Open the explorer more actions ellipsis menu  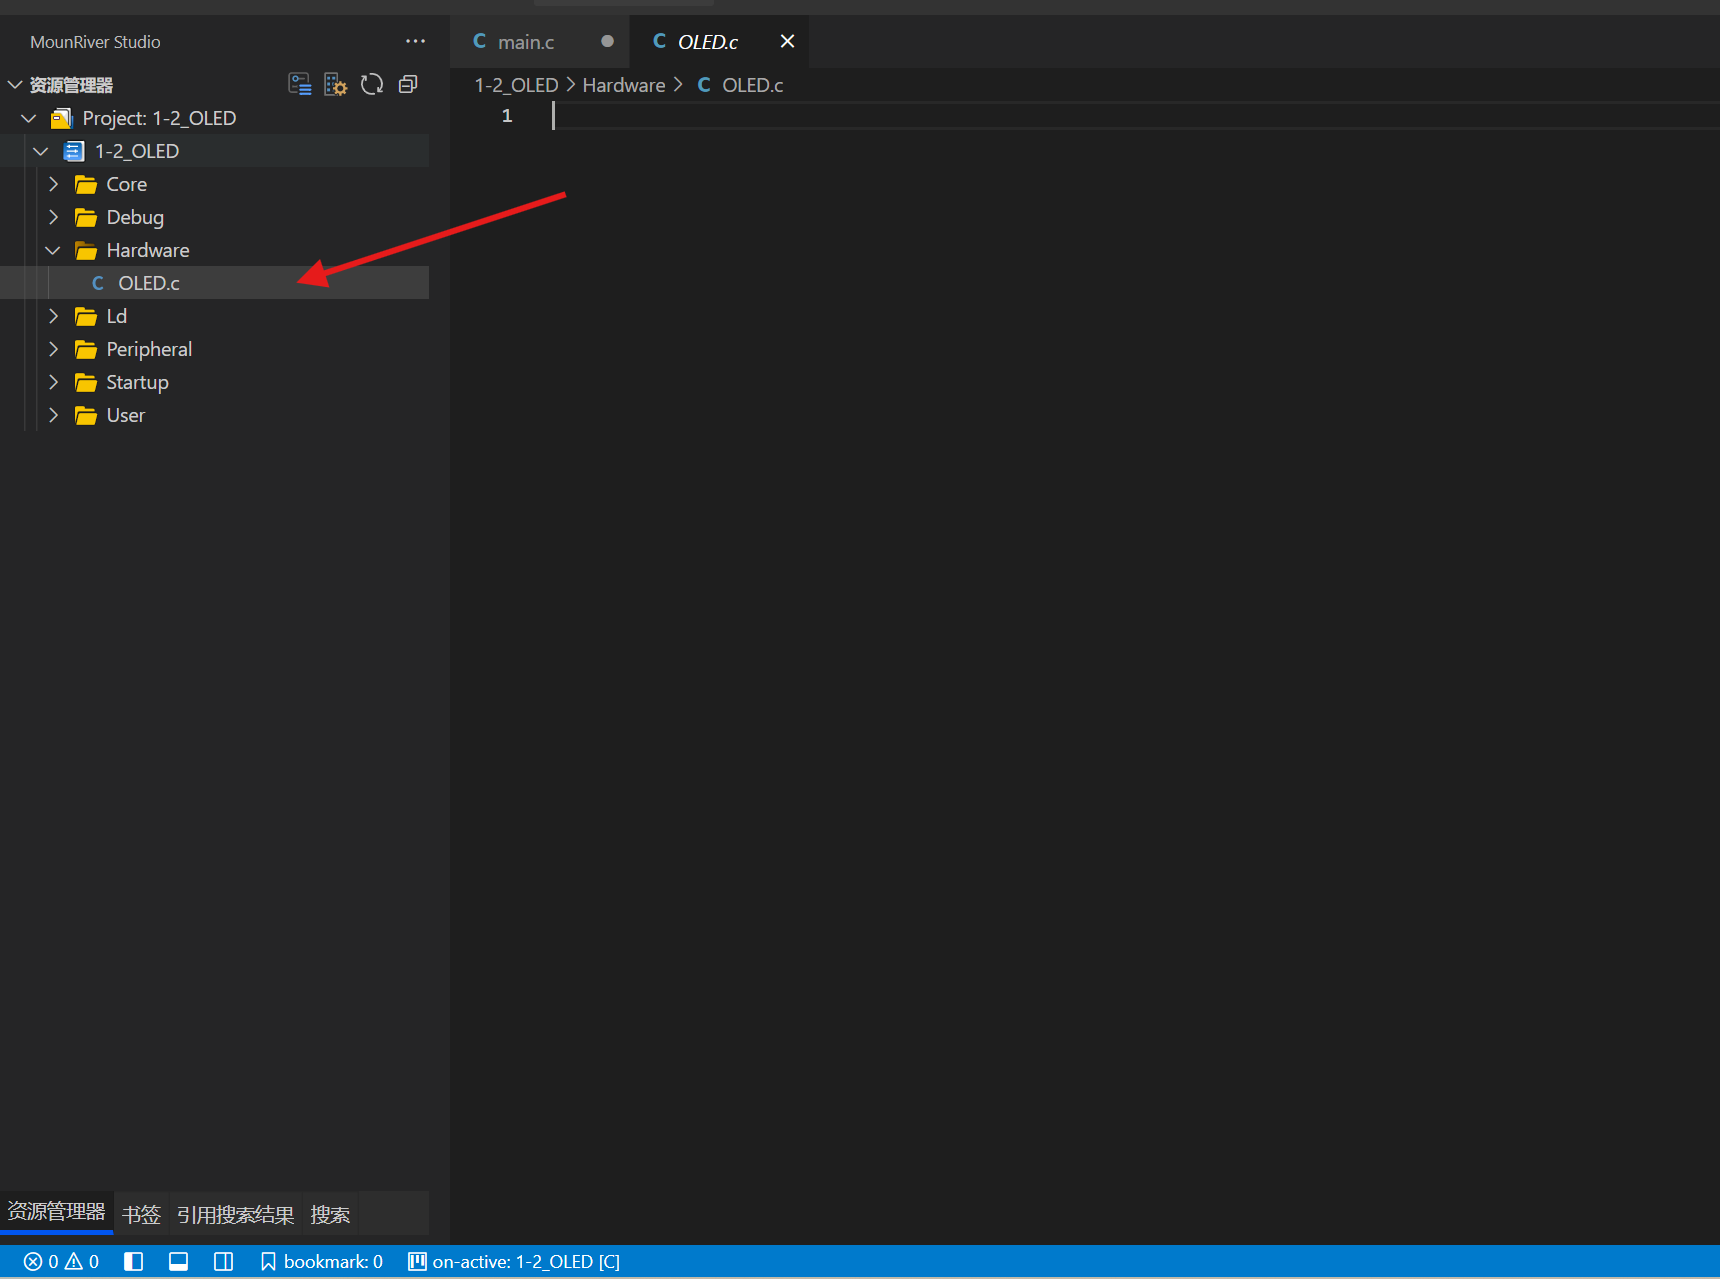click(x=415, y=41)
